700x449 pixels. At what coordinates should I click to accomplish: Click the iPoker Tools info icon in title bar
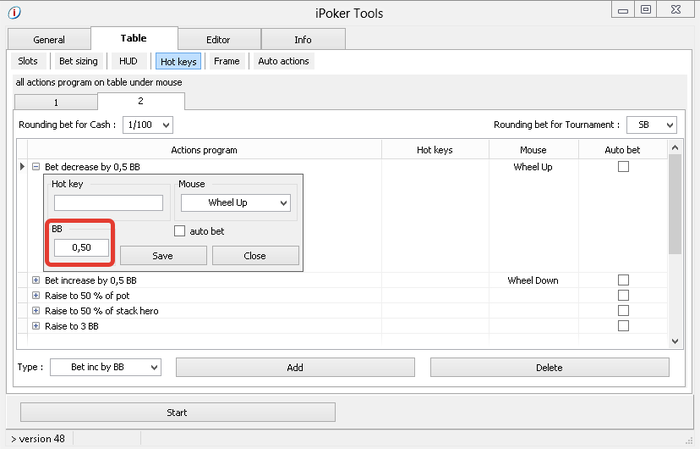[12, 12]
